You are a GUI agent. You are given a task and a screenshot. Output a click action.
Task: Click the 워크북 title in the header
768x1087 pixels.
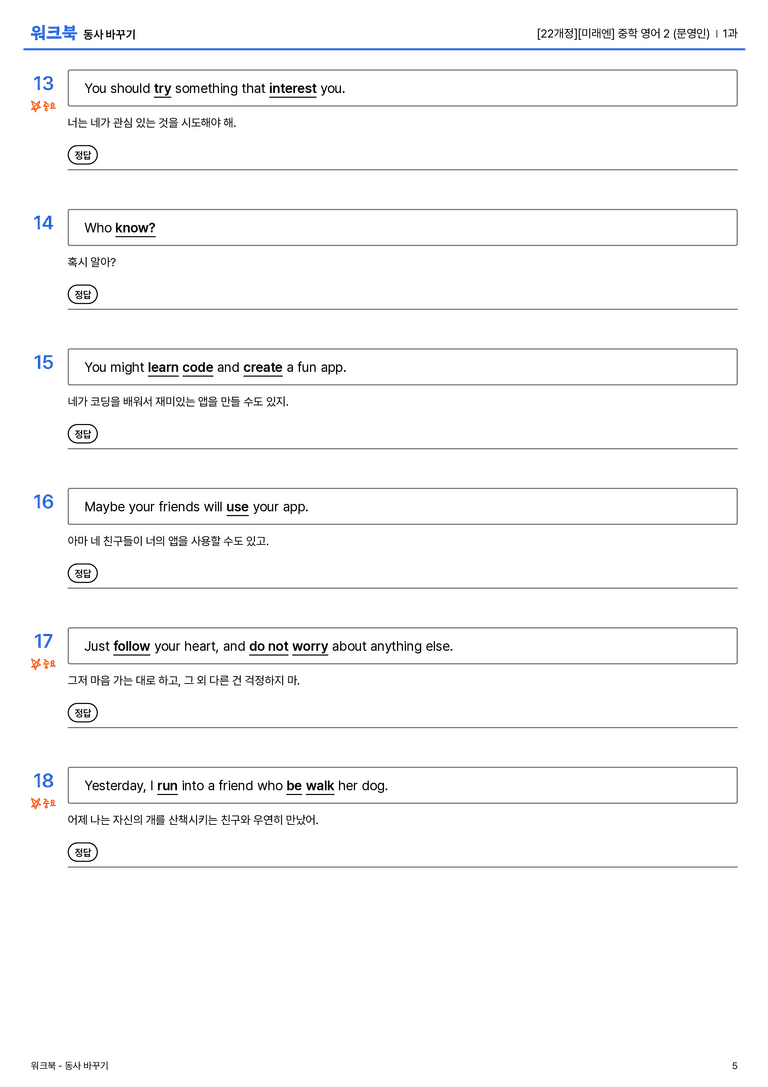click(x=53, y=33)
